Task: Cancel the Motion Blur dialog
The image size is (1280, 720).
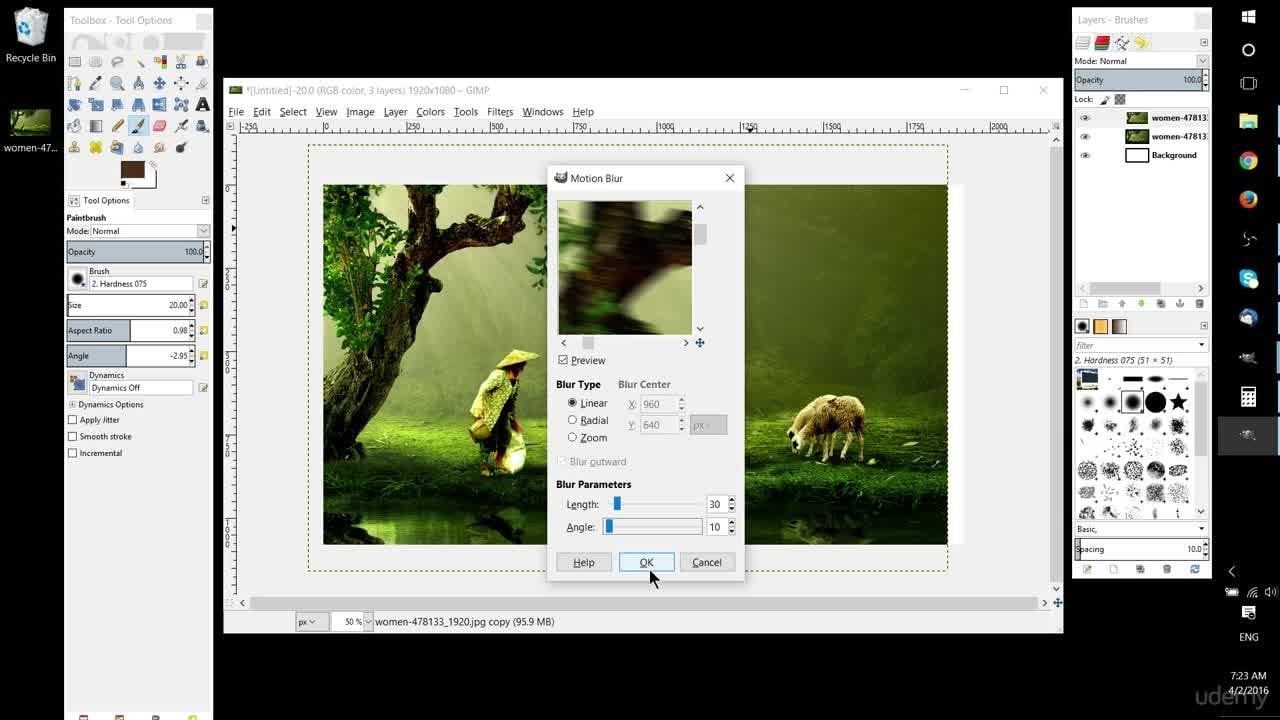Action: (706, 562)
